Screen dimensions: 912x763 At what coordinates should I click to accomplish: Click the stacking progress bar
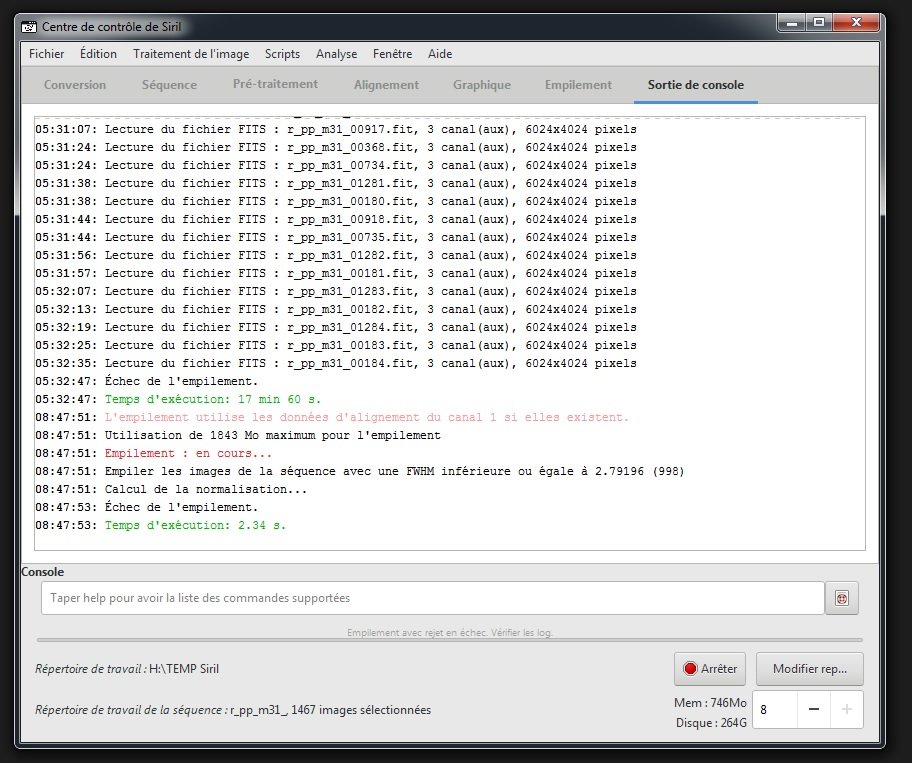click(x=450, y=640)
